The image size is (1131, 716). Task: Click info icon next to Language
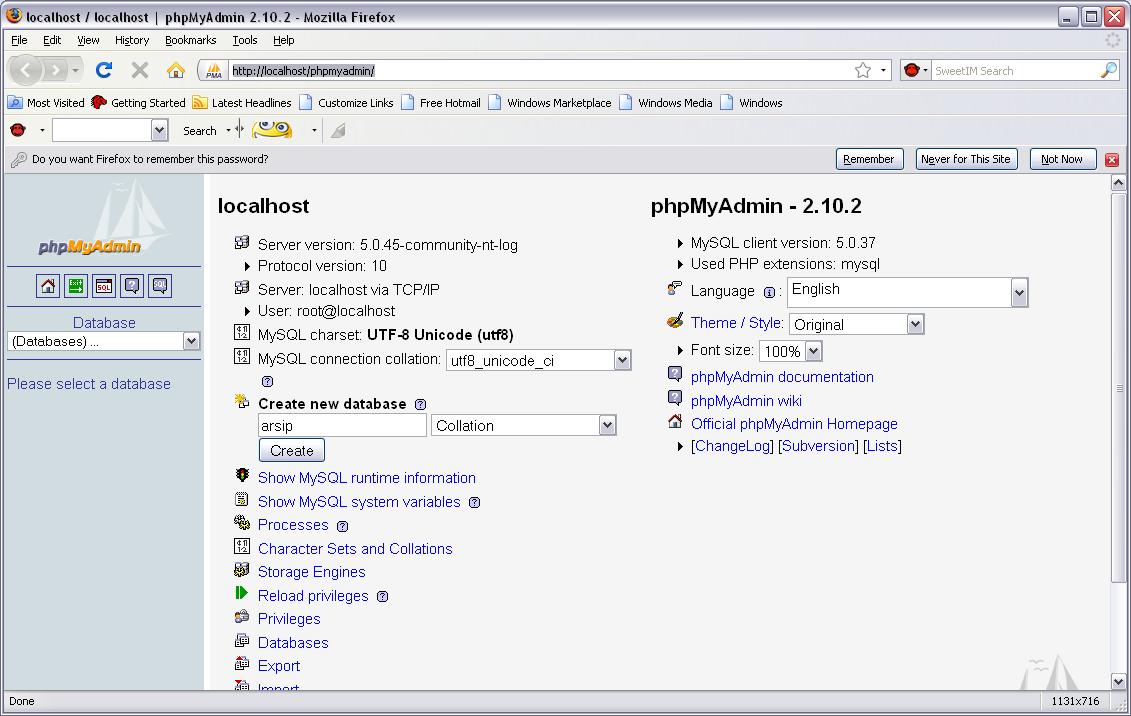tap(770, 292)
